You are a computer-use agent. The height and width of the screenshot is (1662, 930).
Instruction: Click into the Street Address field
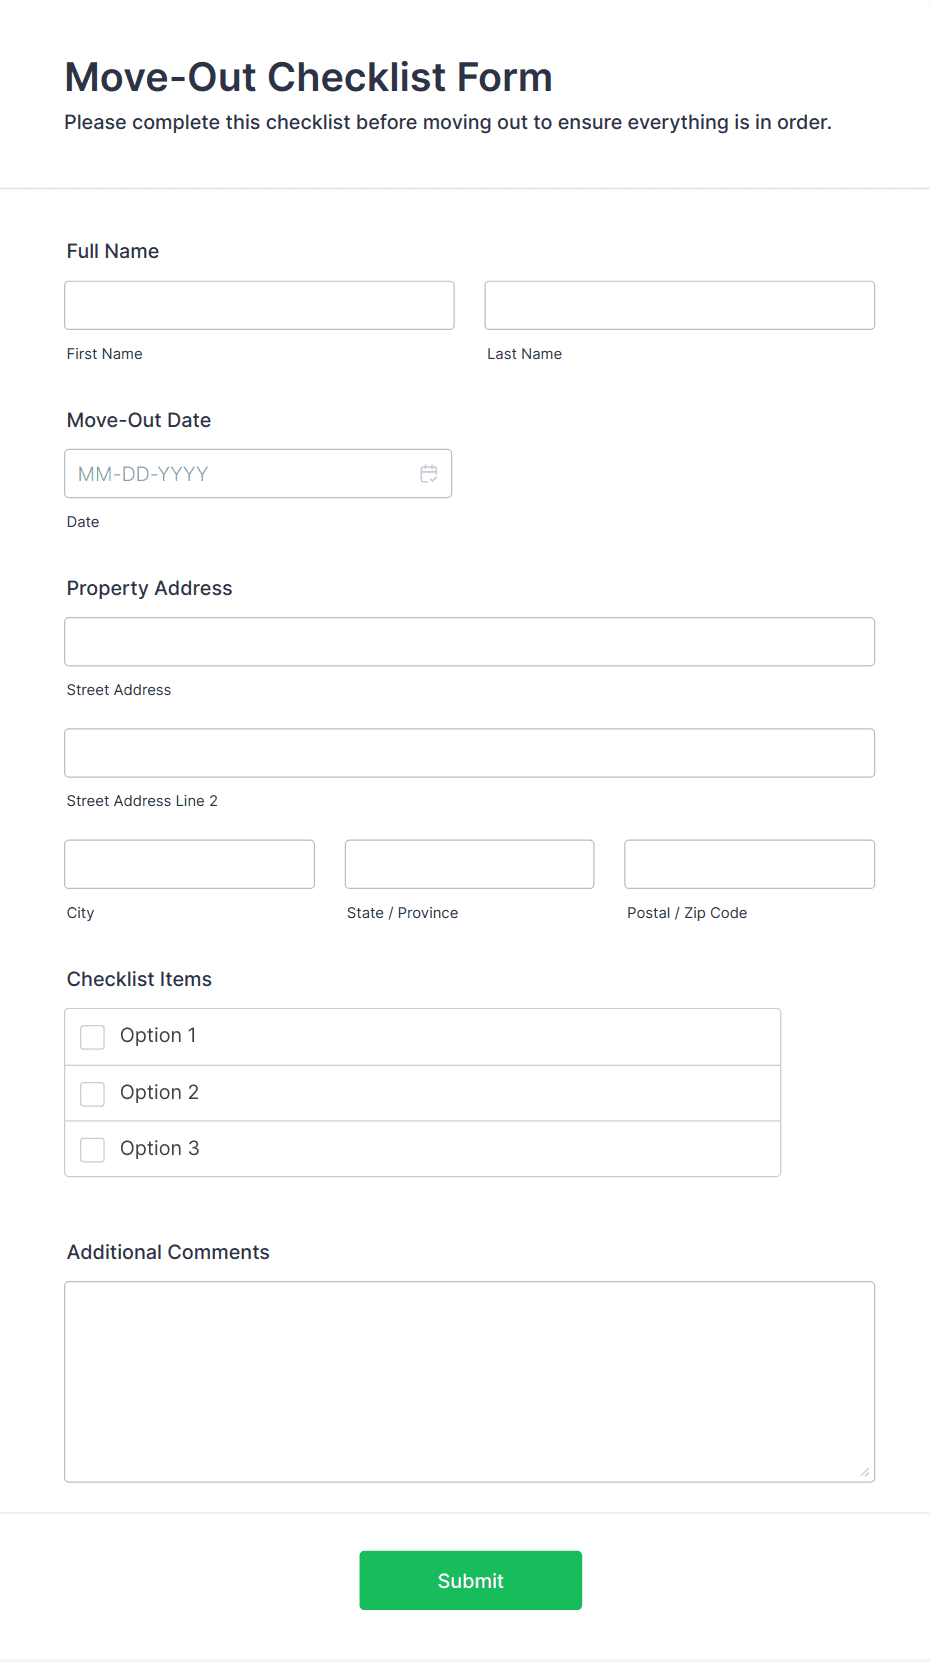pyautogui.click(x=470, y=642)
